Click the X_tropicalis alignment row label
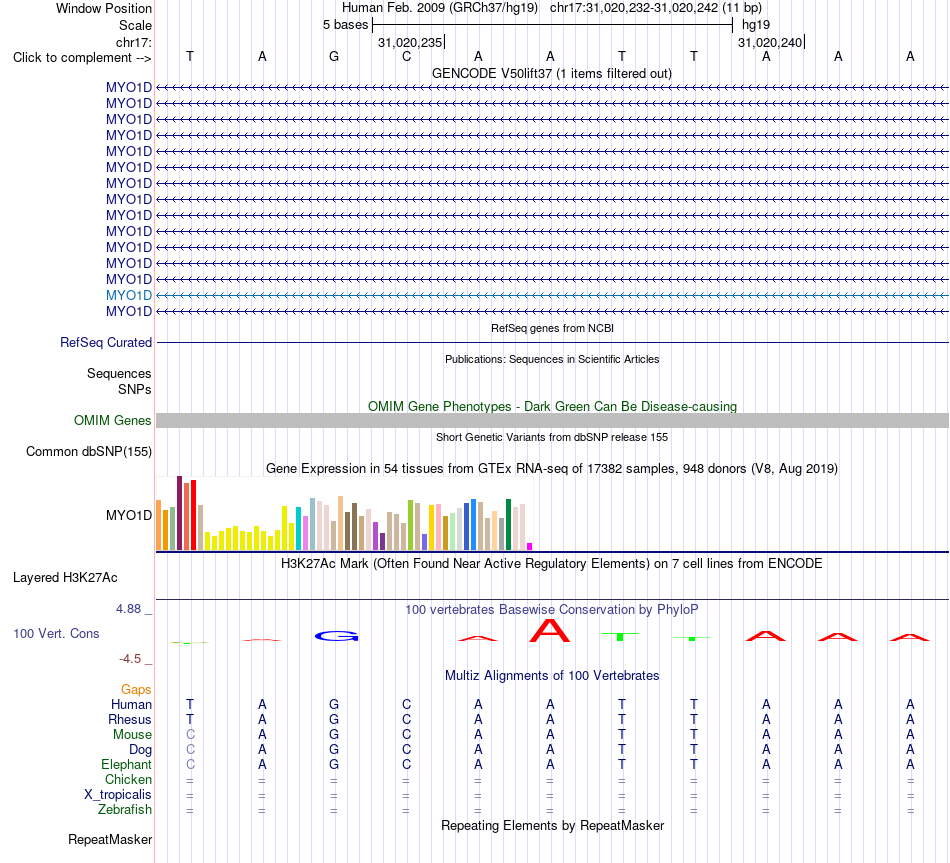 [118, 795]
